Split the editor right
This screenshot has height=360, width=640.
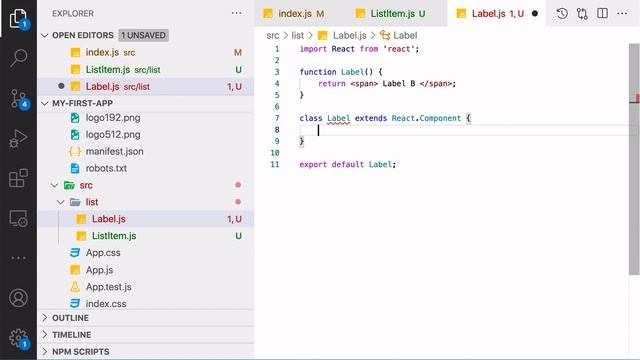pos(602,13)
